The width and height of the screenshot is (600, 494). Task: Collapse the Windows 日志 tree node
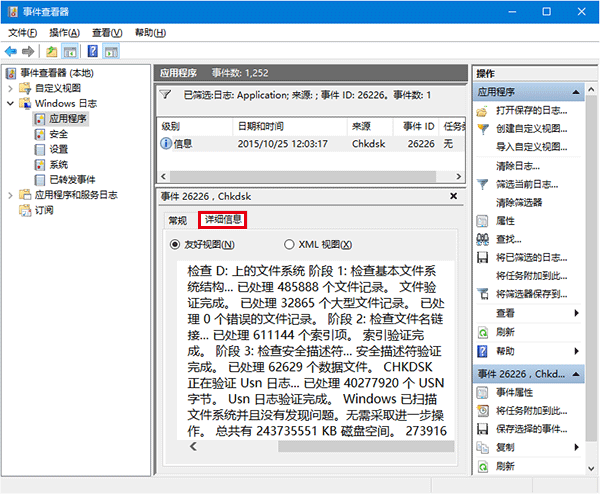point(10,103)
